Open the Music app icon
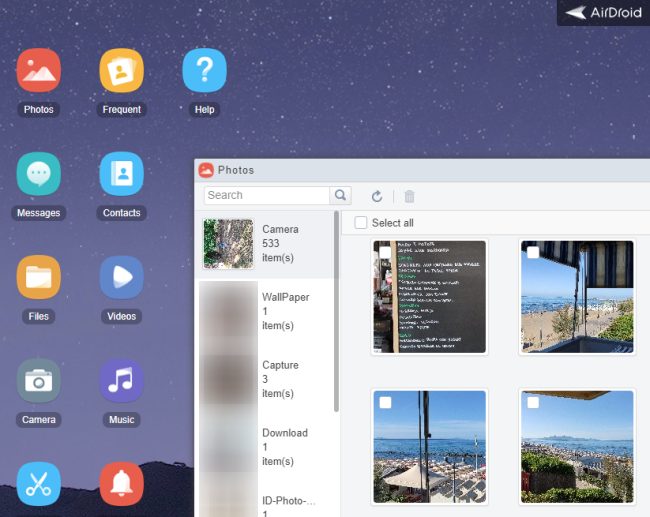Screen dimensions: 650x517 (x=121, y=381)
